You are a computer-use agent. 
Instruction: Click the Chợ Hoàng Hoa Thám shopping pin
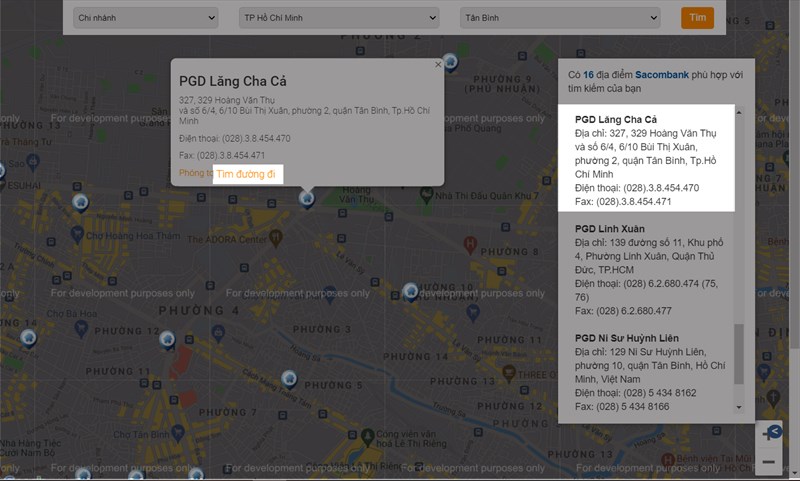pos(77,234)
